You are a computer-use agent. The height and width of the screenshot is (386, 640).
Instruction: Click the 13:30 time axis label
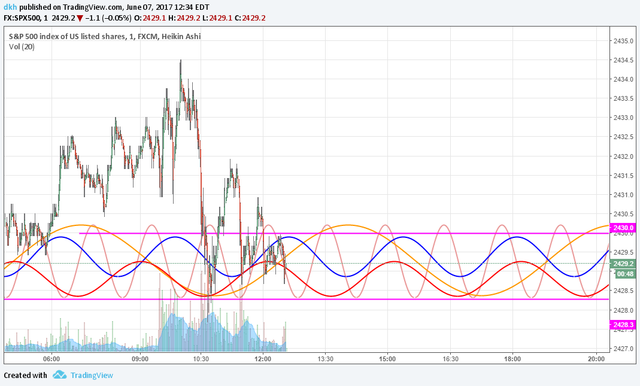click(x=325, y=359)
